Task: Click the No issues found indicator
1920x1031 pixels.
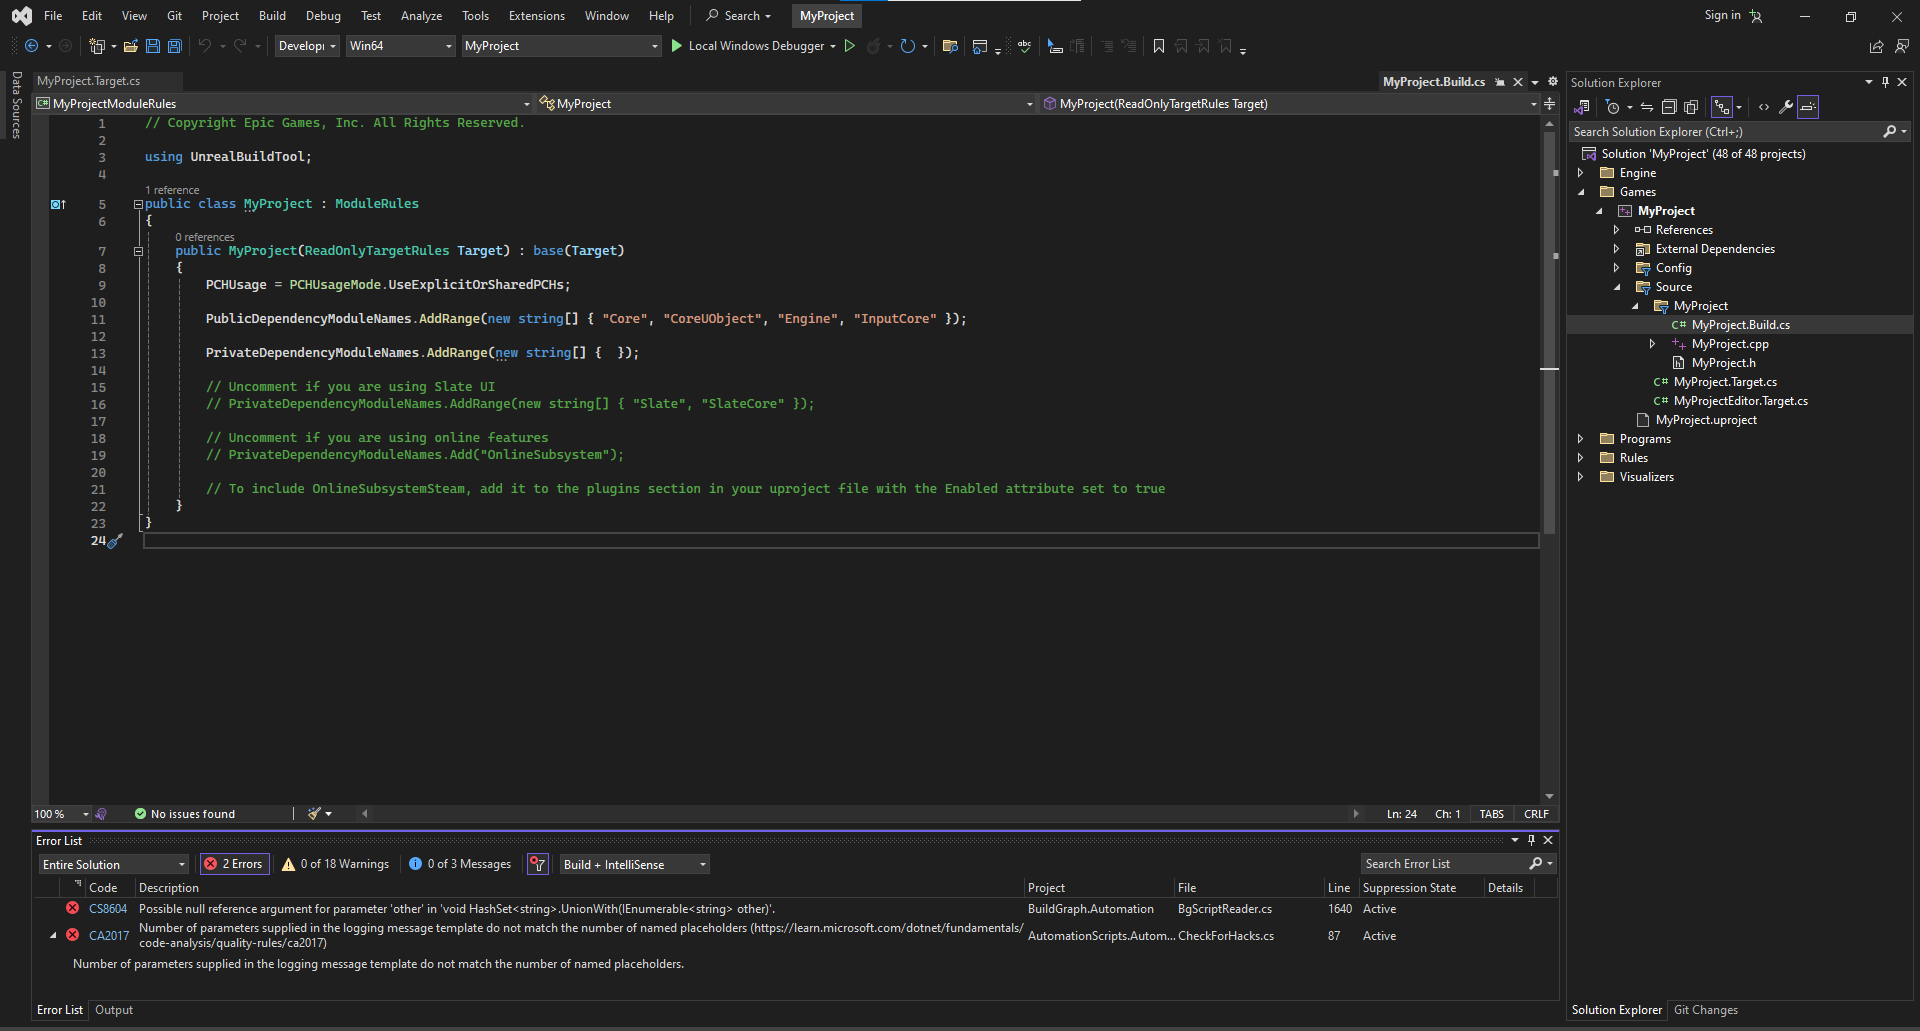Action: (185, 814)
